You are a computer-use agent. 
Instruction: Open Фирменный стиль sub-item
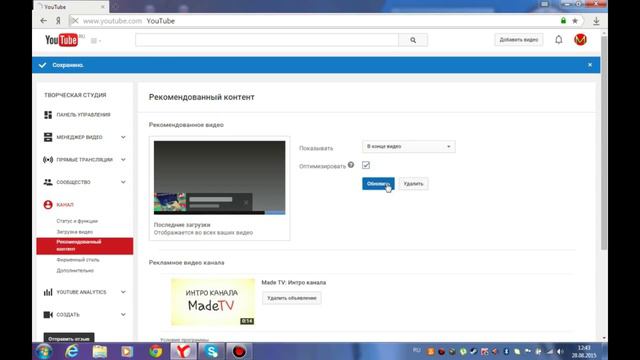click(78, 260)
